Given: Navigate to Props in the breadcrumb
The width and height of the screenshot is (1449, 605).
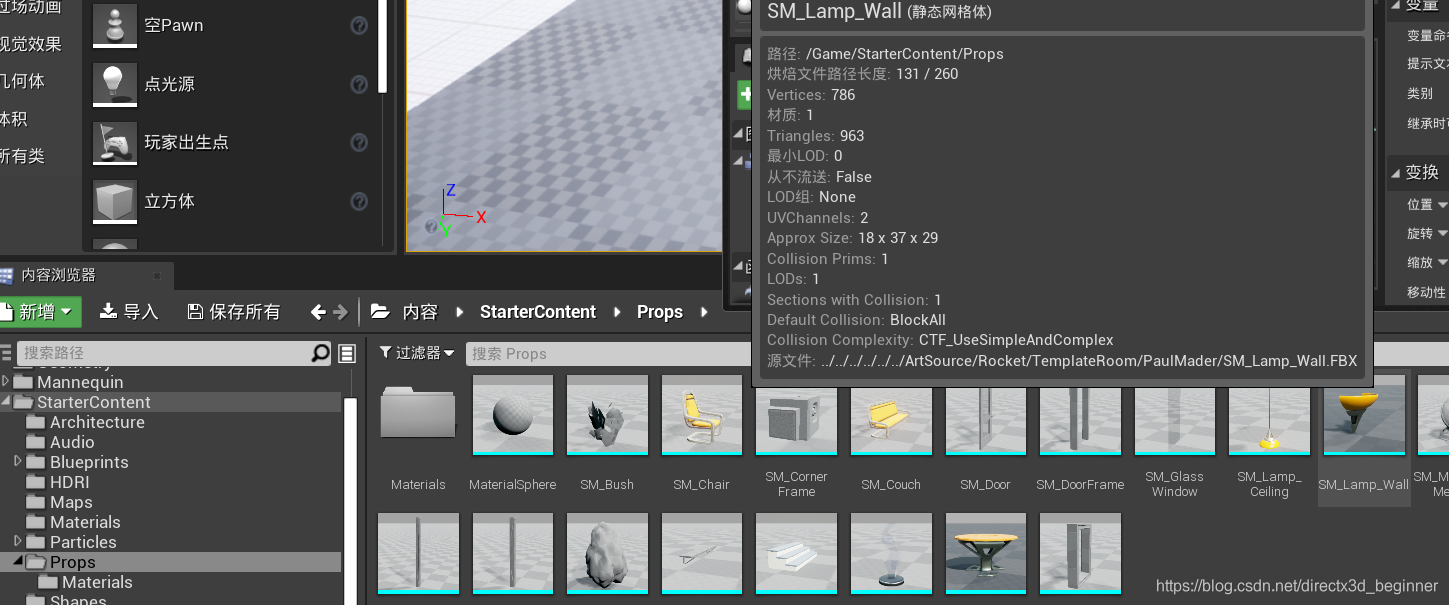Looking at the screenshot, I should [x=660, y=312].
